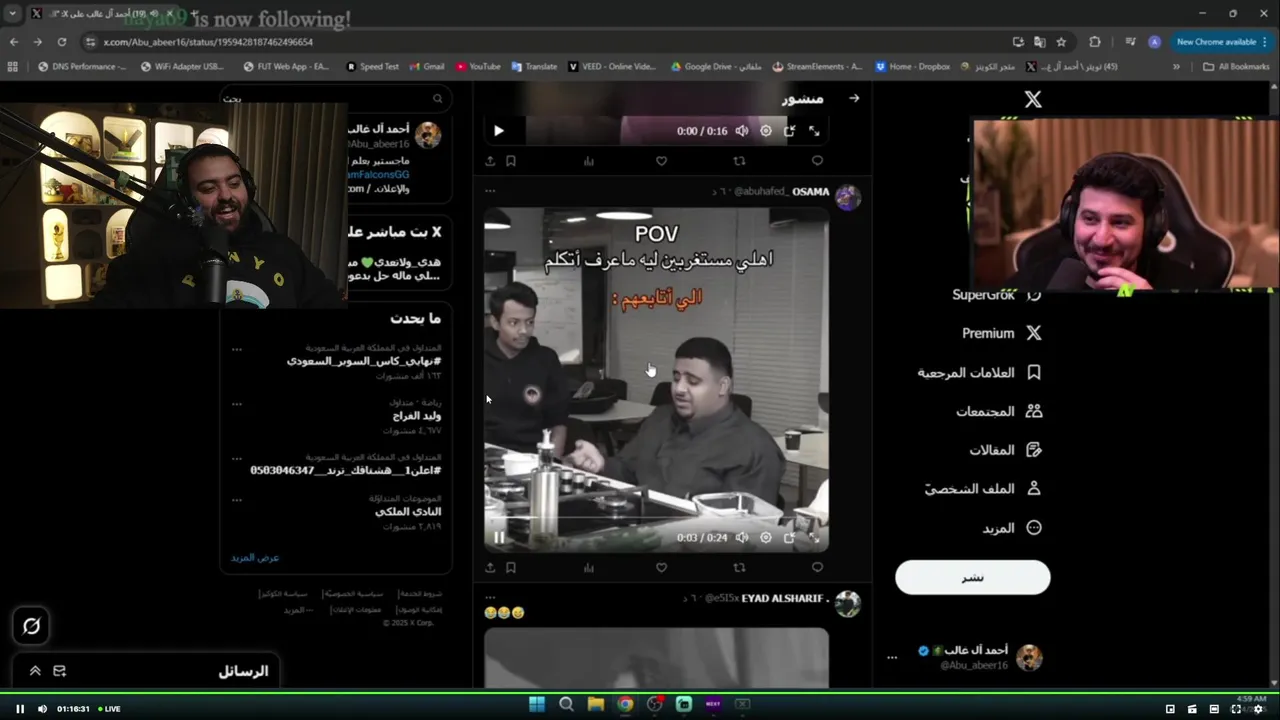This screenshot has height=720, width=1280.
Task: Open File Explorer from the taskbar
Action: (596, 704)
